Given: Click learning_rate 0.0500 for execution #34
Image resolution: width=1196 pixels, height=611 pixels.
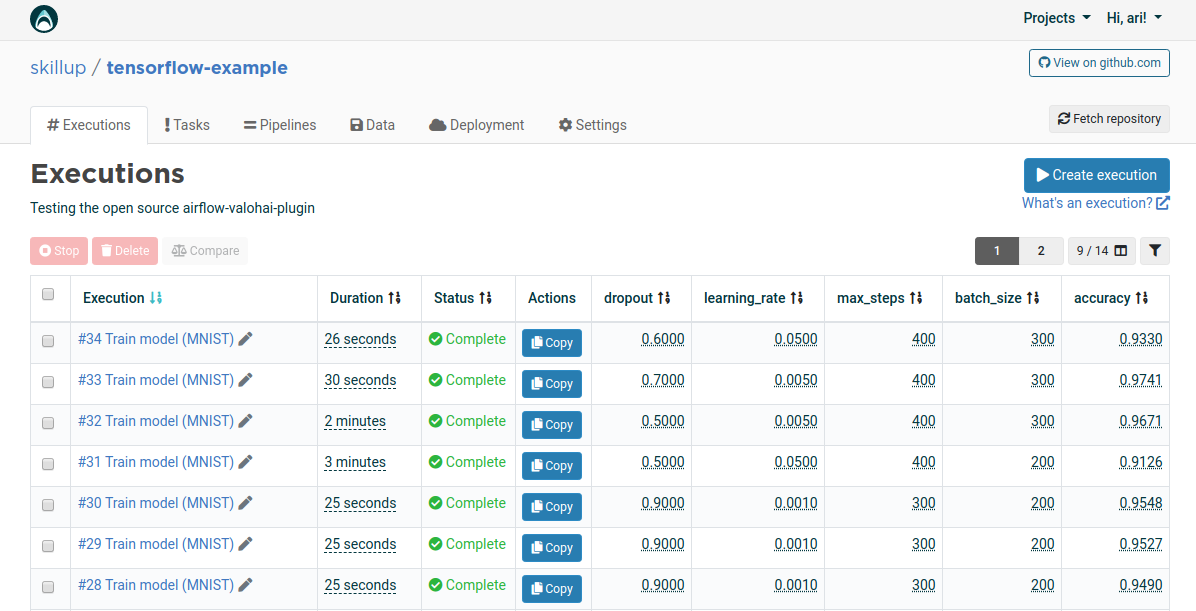Looking at the screenshot, I should click(796, 339).
